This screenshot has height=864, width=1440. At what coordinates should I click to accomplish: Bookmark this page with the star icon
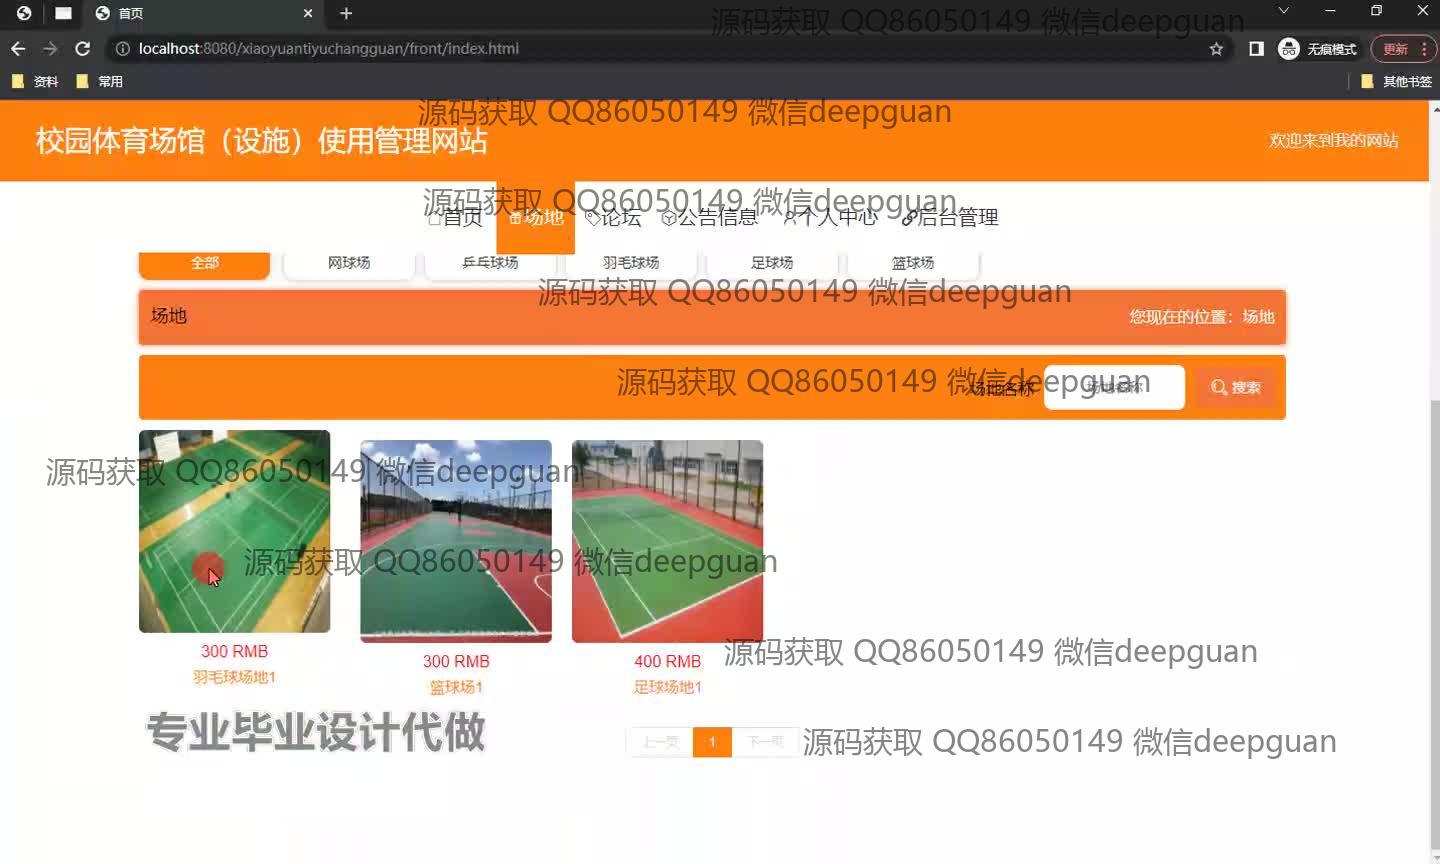pyautogui.click(x=1216, y=49)
